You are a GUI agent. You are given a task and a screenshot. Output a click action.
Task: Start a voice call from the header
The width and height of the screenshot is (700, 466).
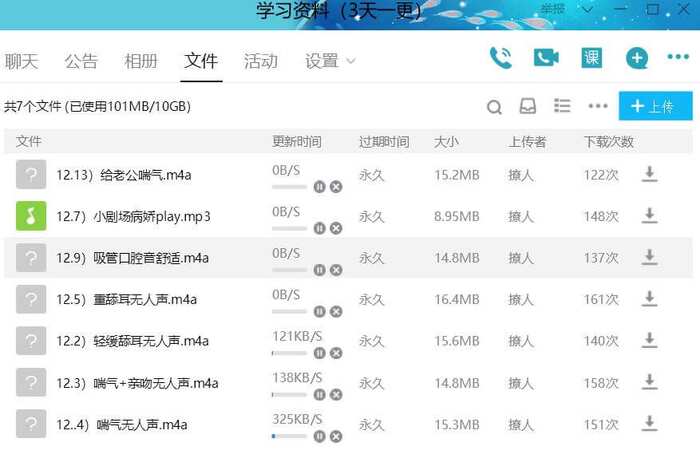pos(501,58)
